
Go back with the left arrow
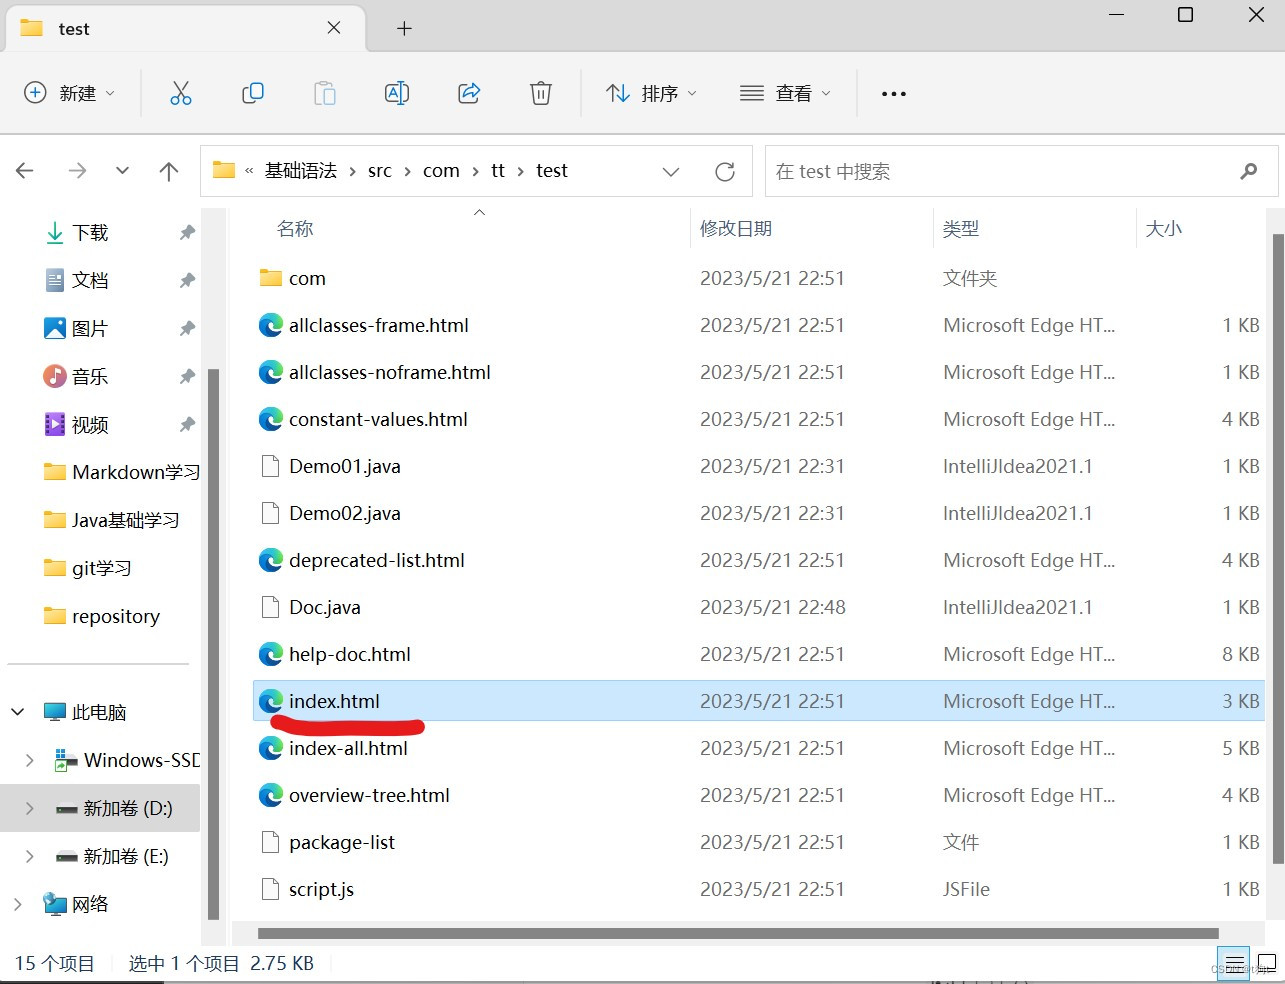26,171
